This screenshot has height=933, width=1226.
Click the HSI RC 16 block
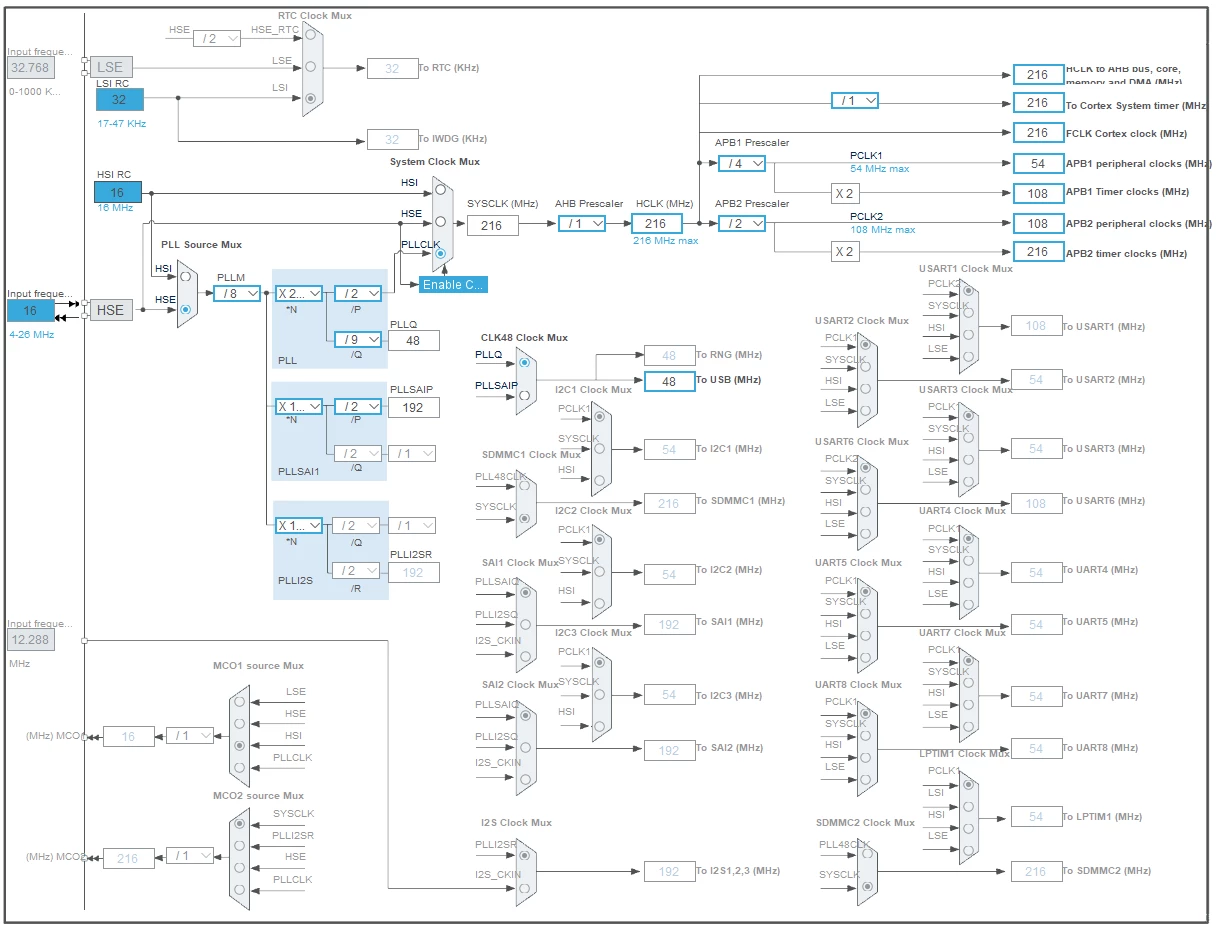pos(118,193)
